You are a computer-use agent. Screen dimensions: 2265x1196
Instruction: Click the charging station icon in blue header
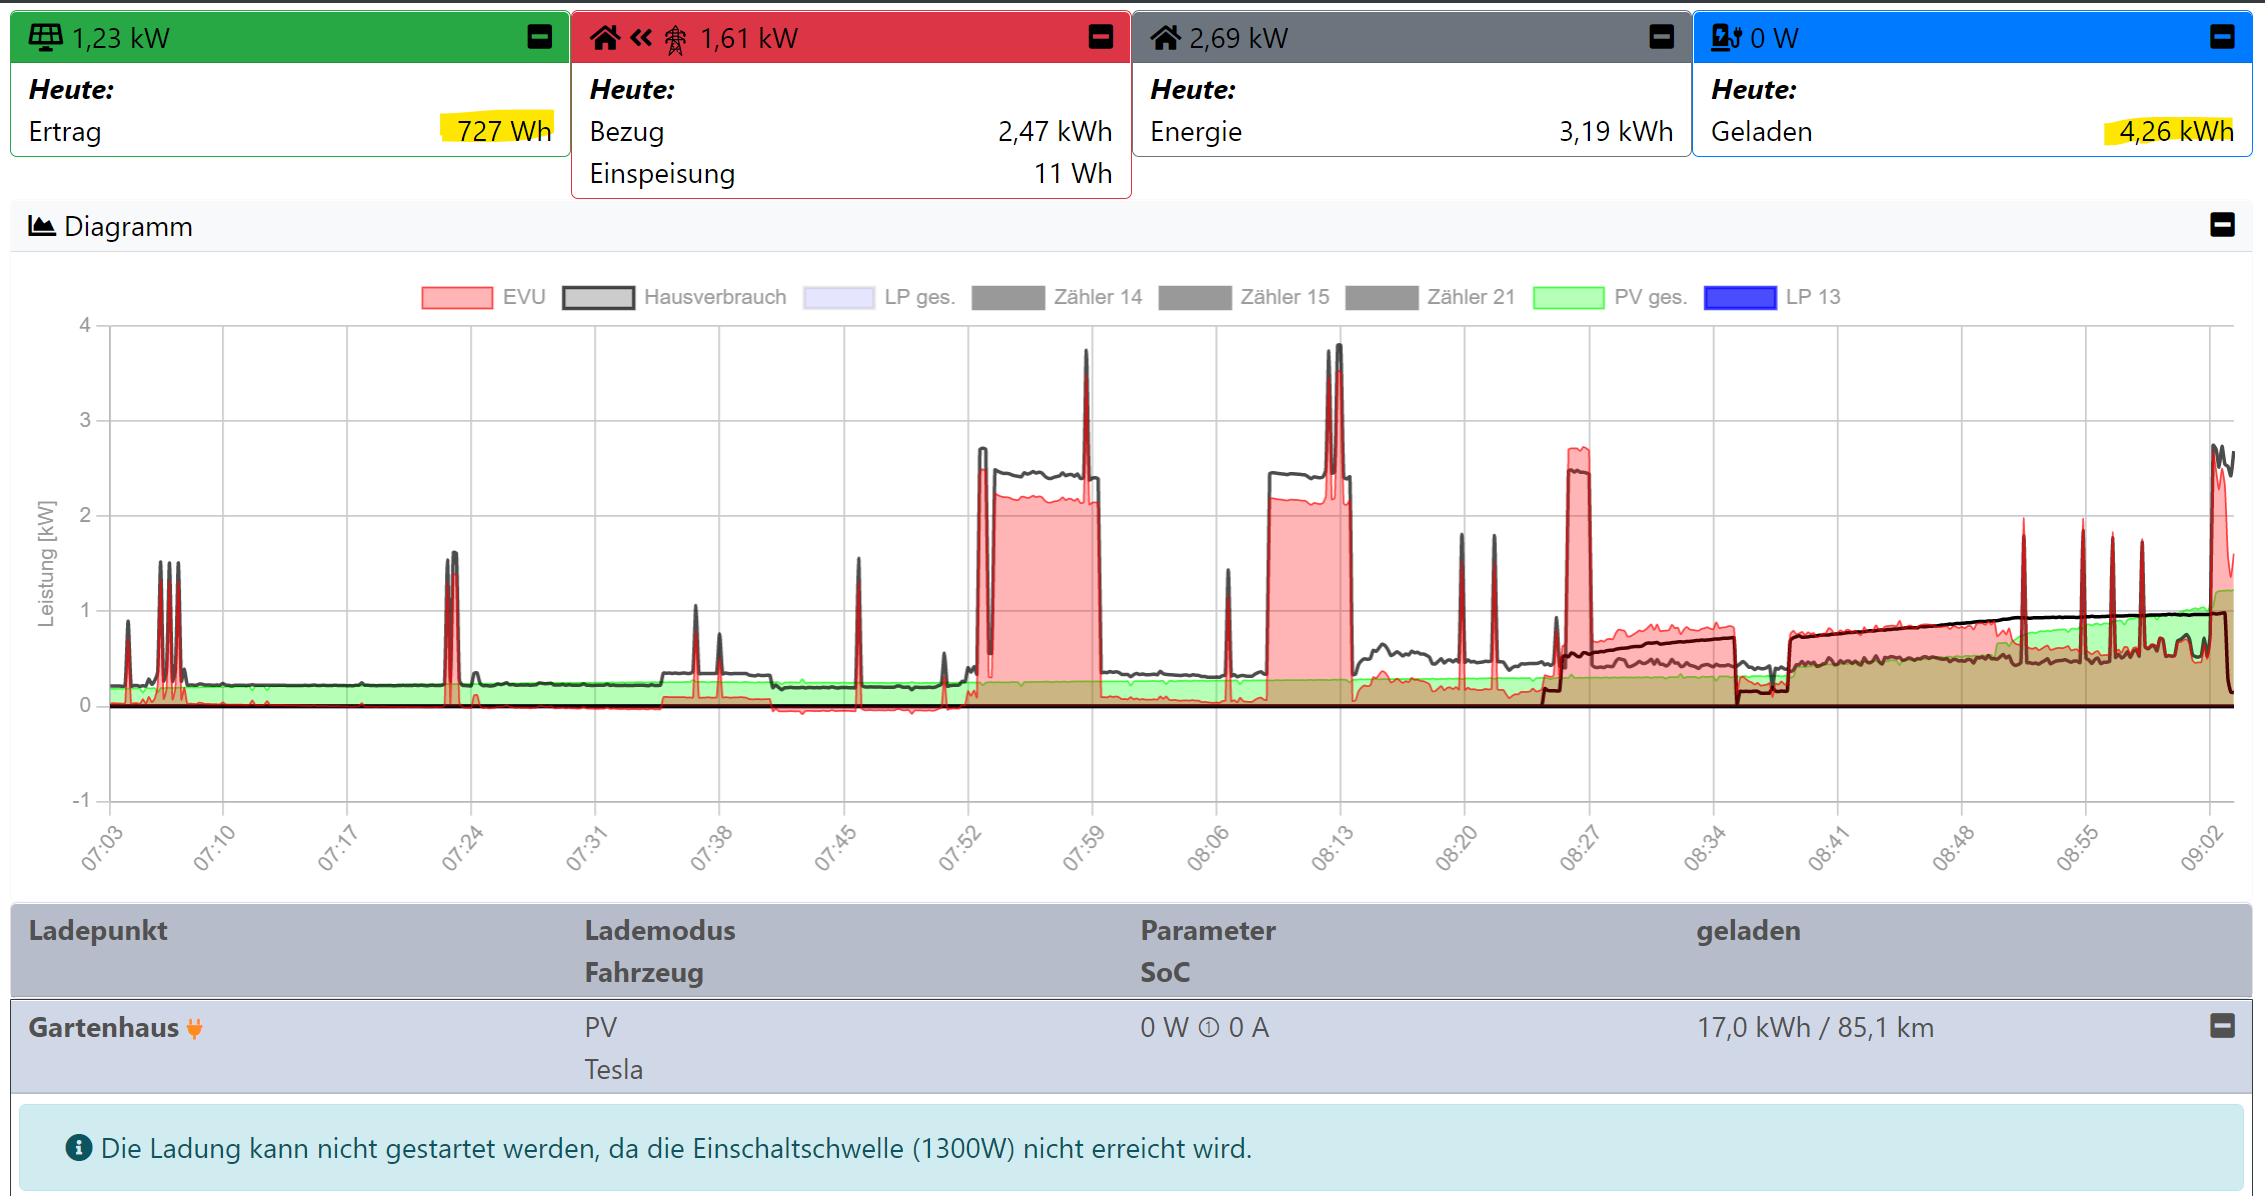point(1726,38)
